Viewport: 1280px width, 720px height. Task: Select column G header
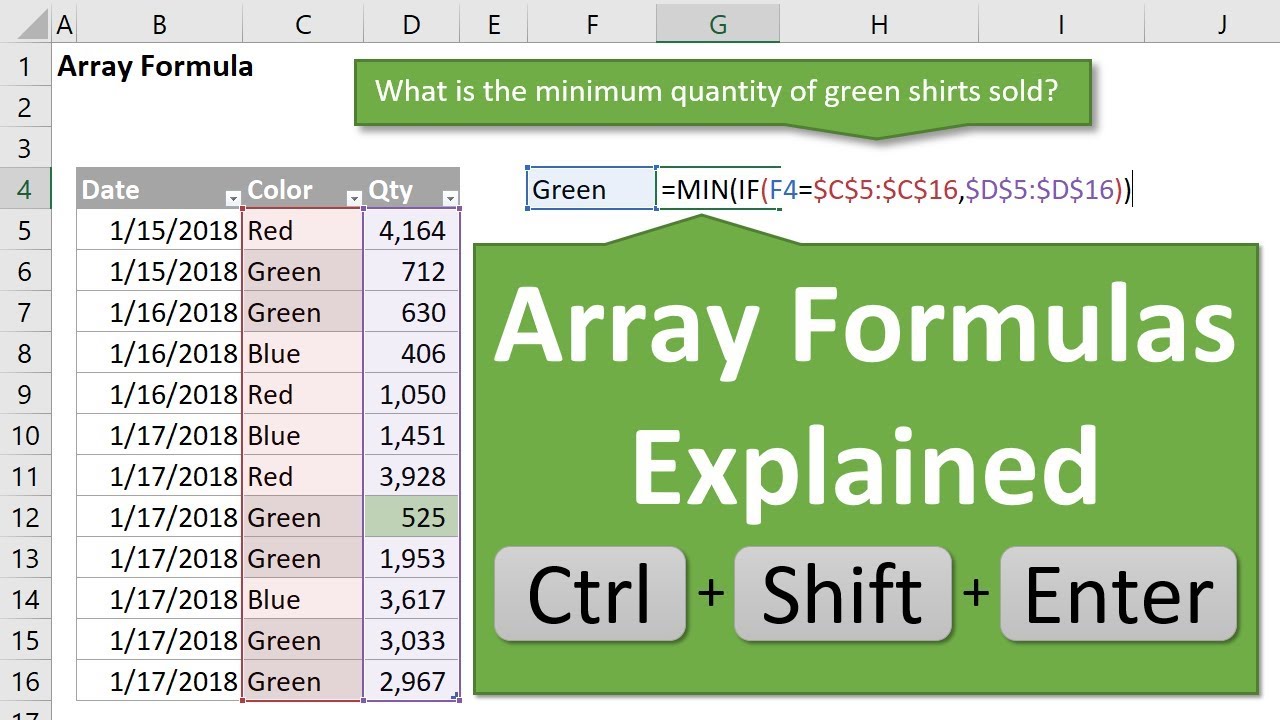pos(718,25)
